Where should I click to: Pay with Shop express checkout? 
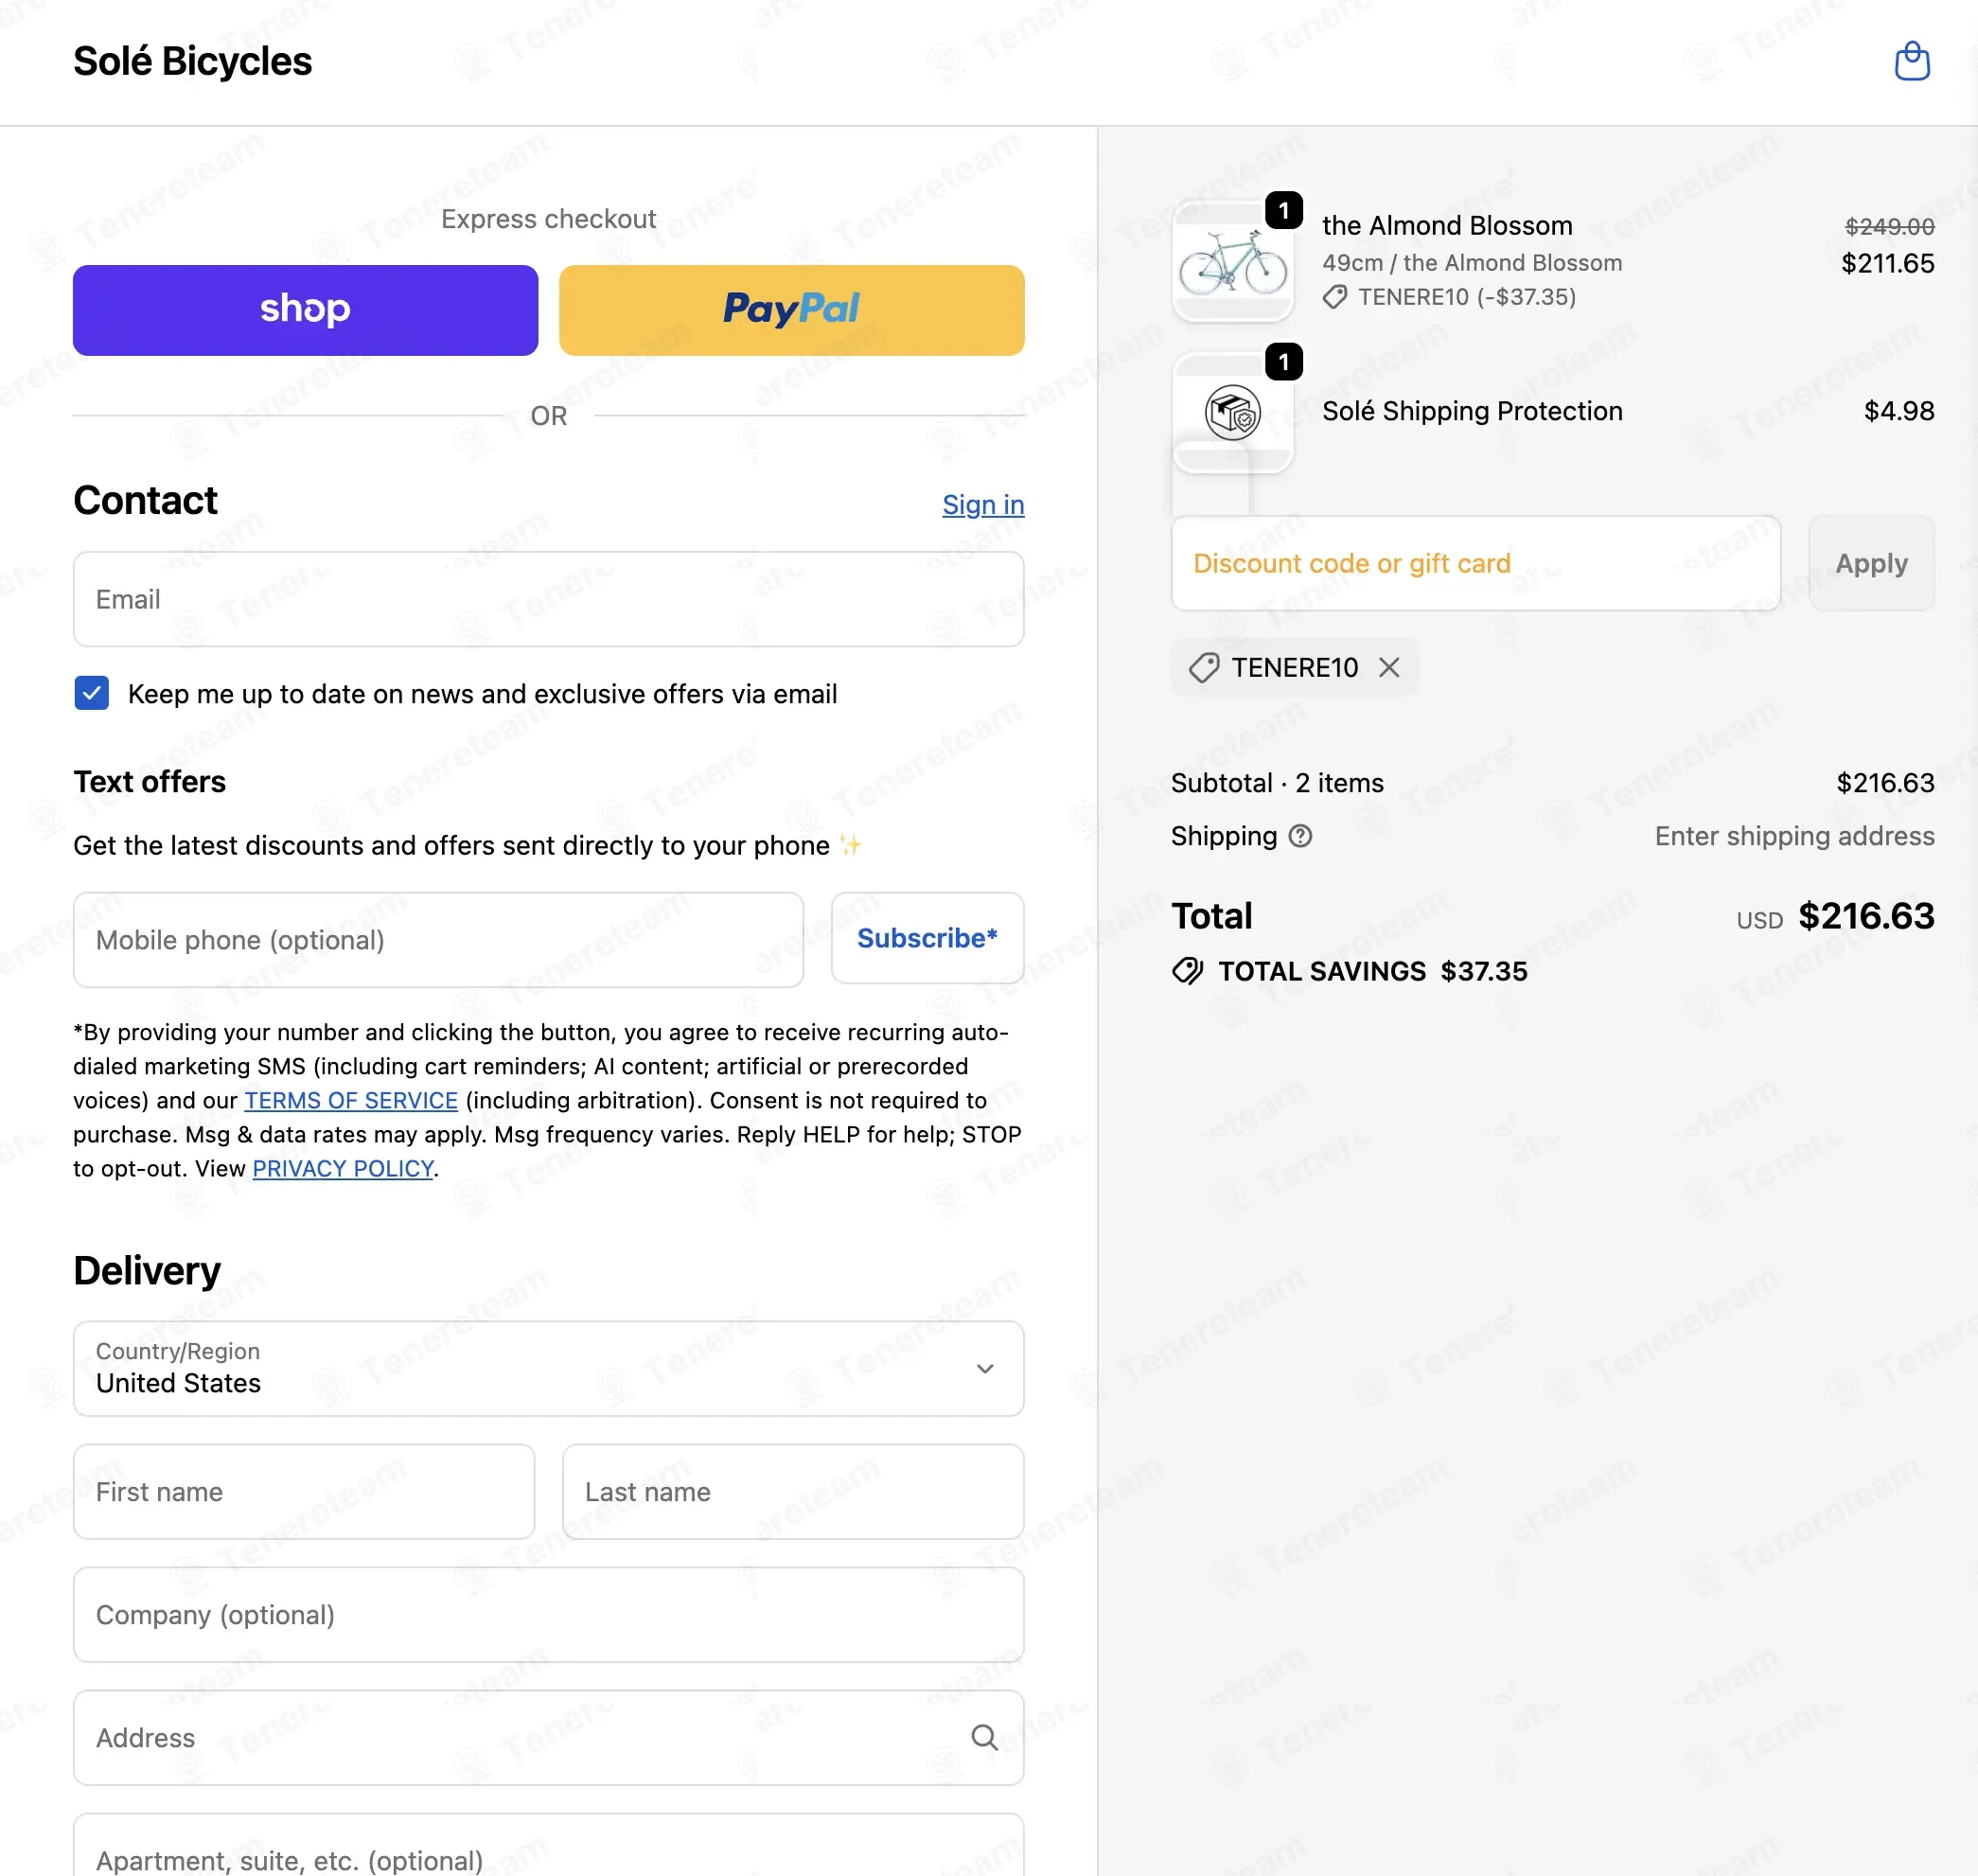tap(305, 310)
